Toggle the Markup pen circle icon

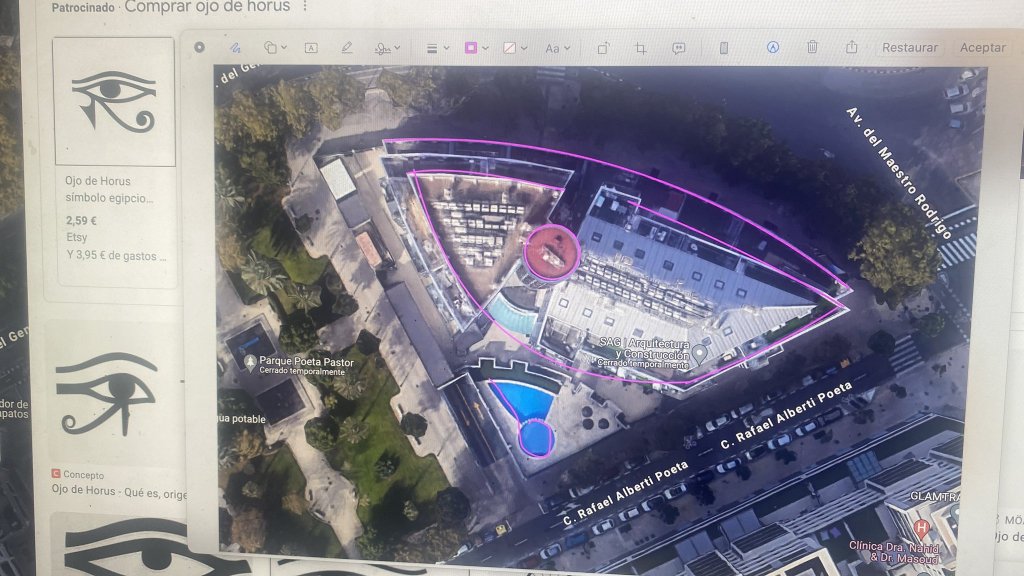tap(773, 47)
